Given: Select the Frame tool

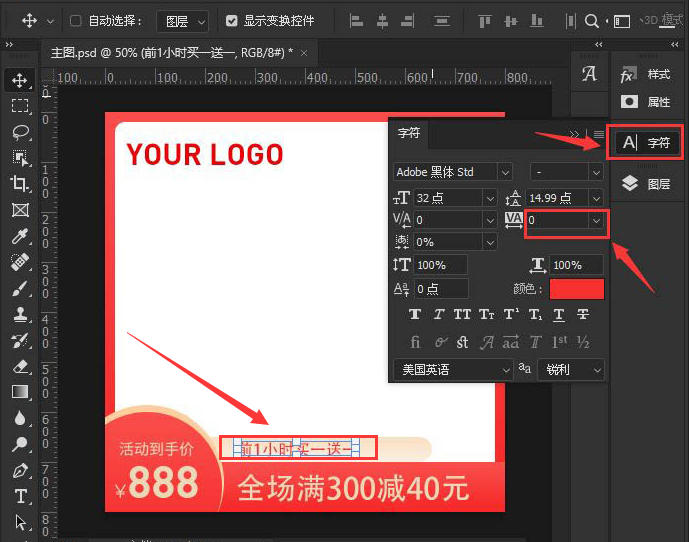Looking at the screenshot, I should [19, 210].
